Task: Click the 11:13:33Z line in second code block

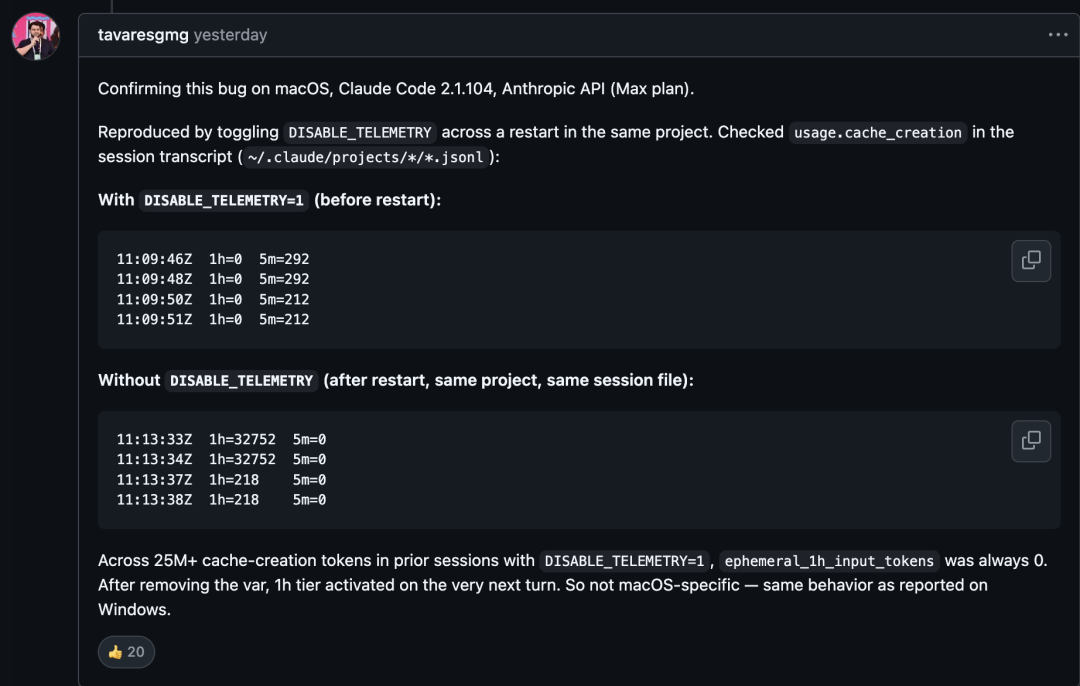Action: tap(221, 439)
